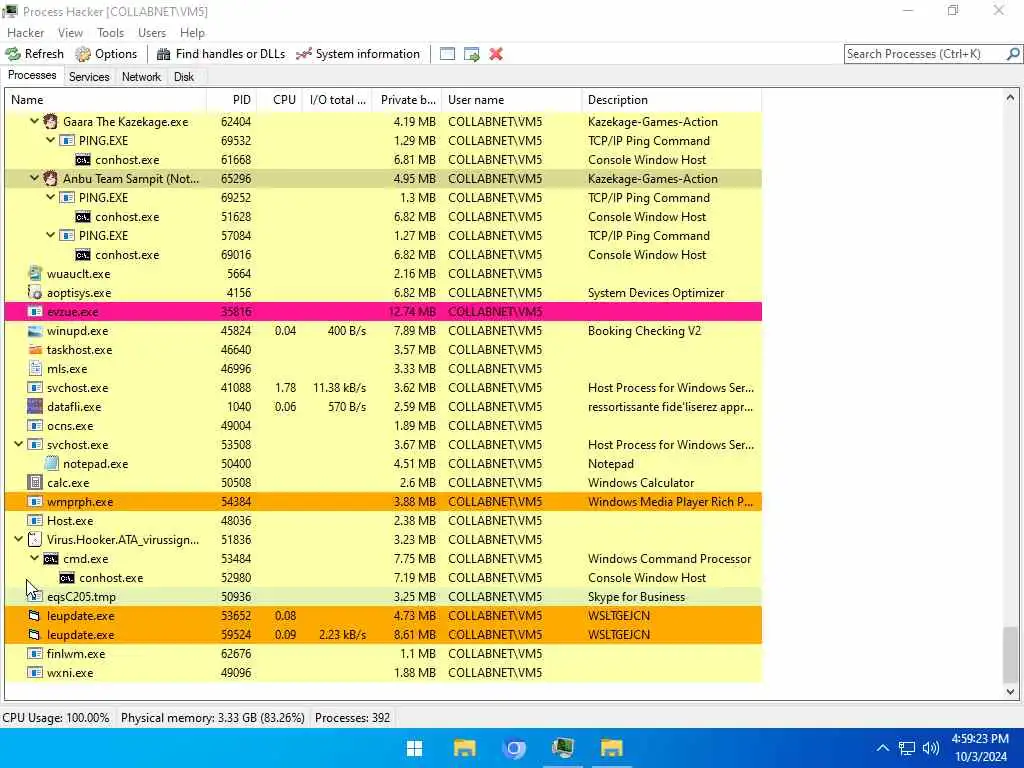Show hidden system tray icons chevron
1024x768 pixels.
[882, 748]
